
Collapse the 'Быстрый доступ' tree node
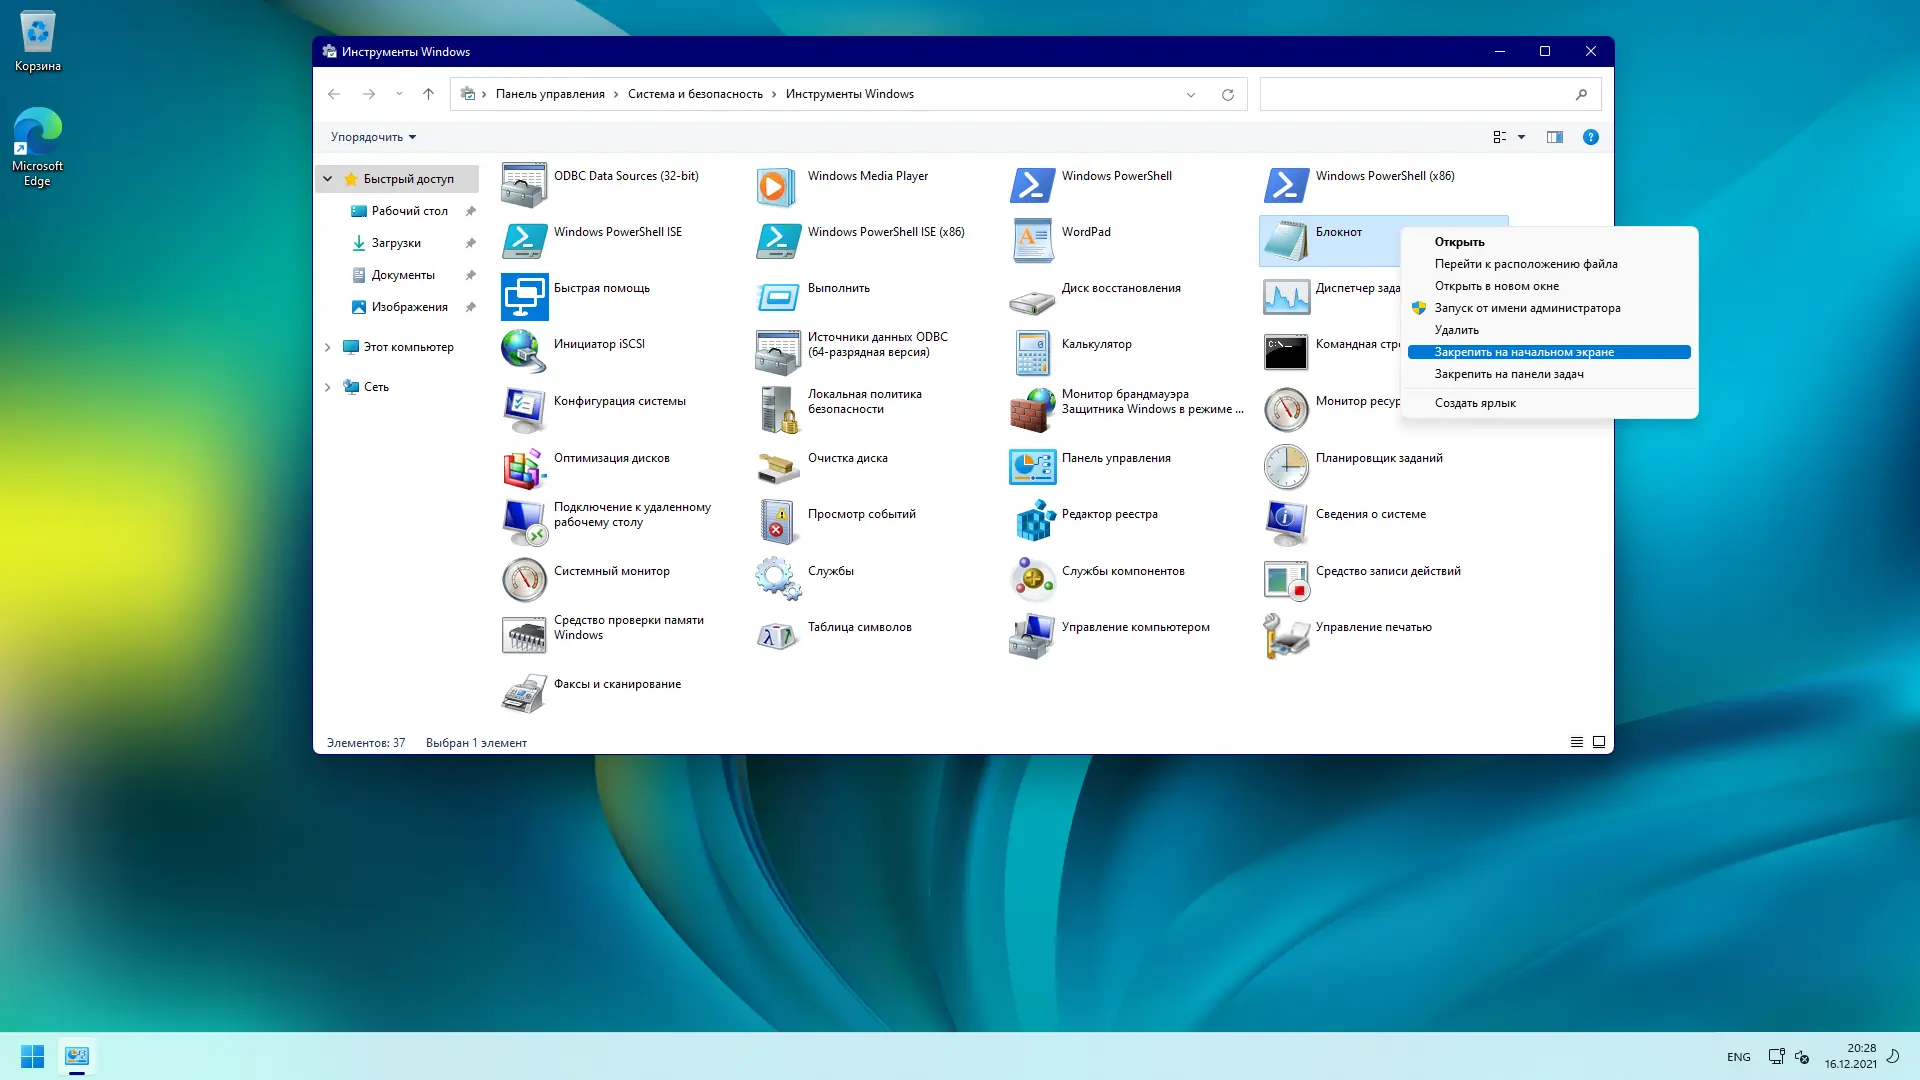328,179
